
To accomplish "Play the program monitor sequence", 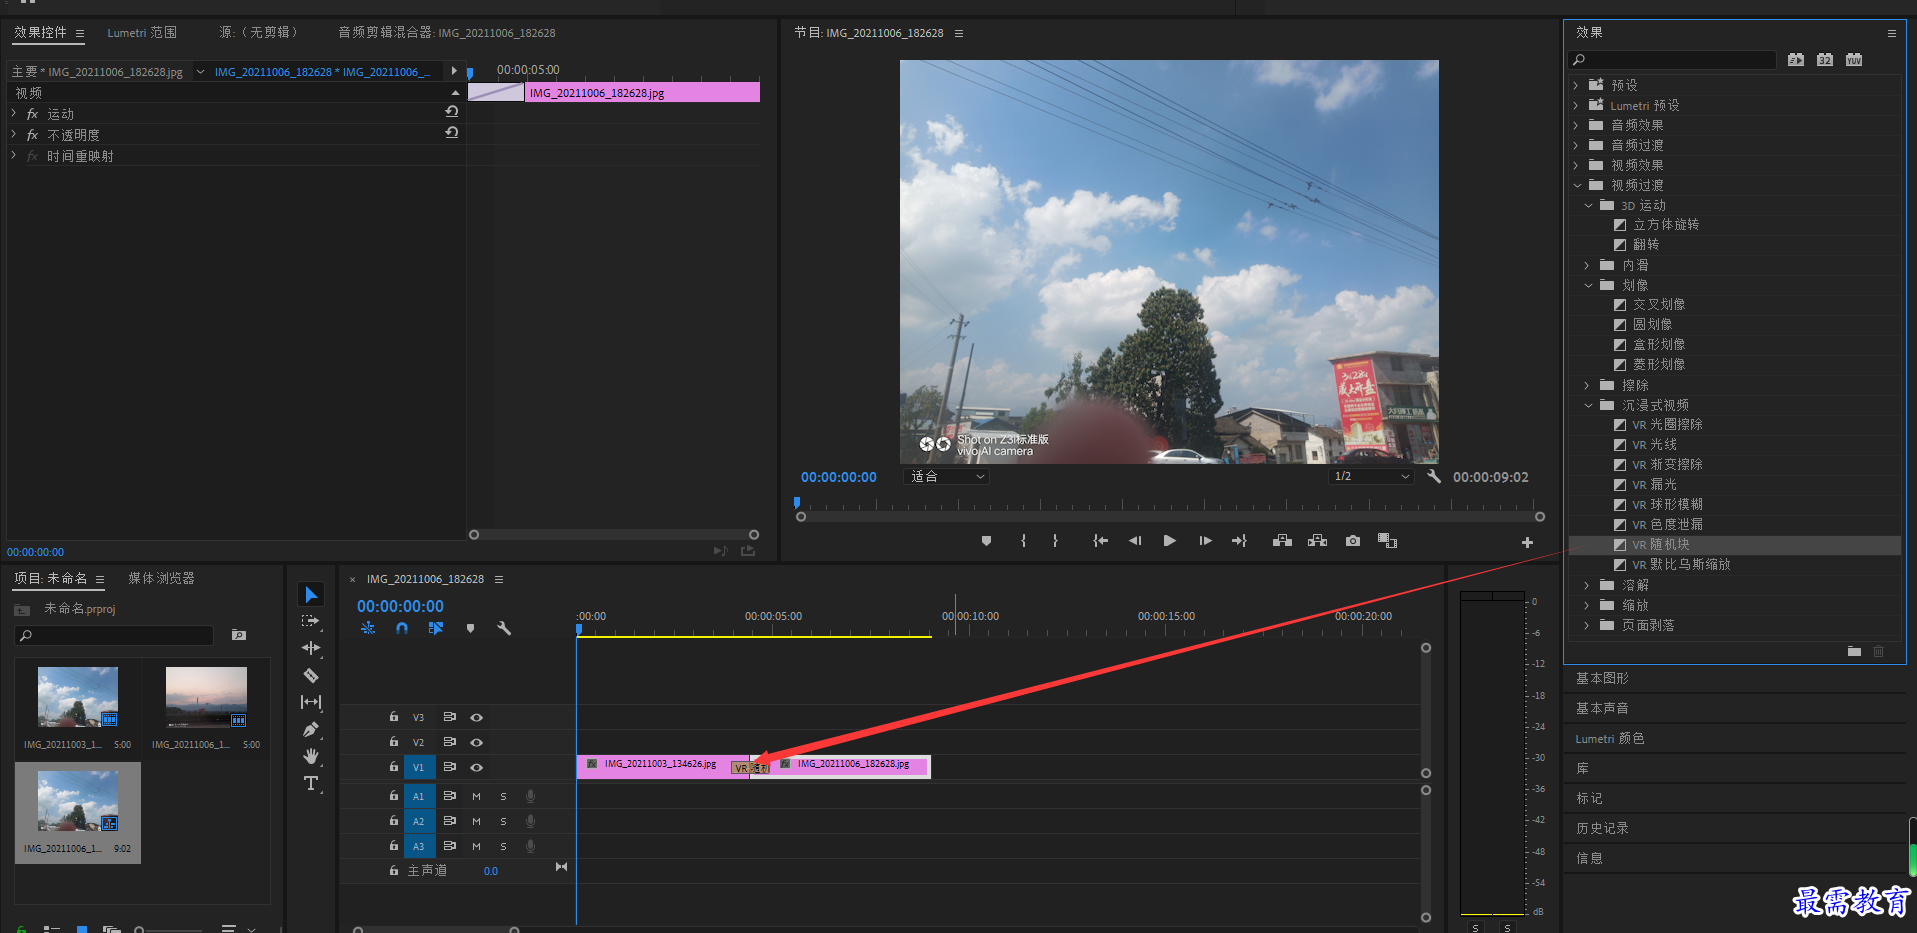I will (1170, 541).
